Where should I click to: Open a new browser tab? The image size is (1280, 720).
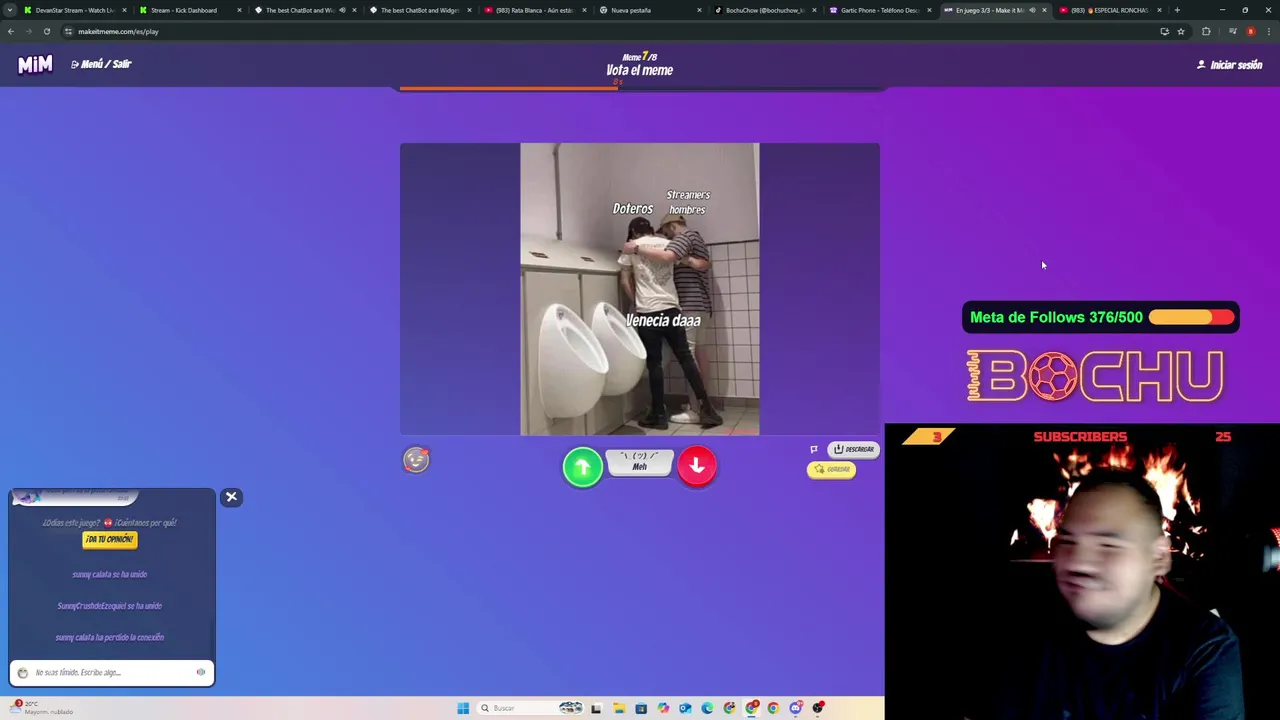point(1177,10)
